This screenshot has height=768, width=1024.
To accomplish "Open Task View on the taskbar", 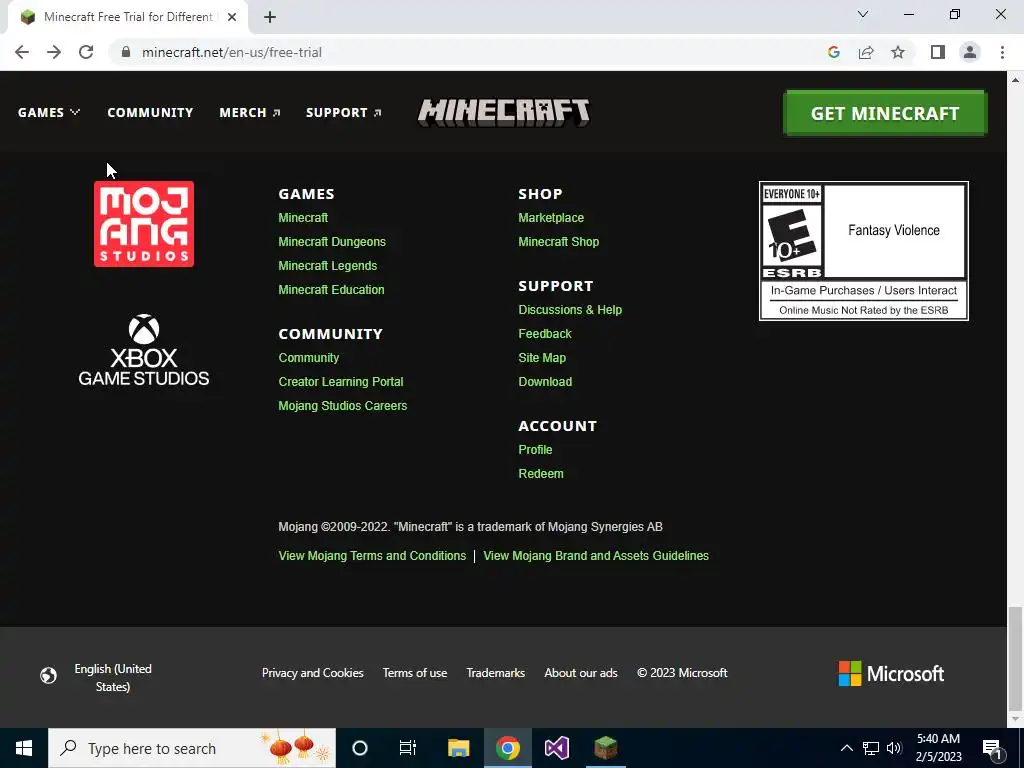I will (x=408, y=748).
